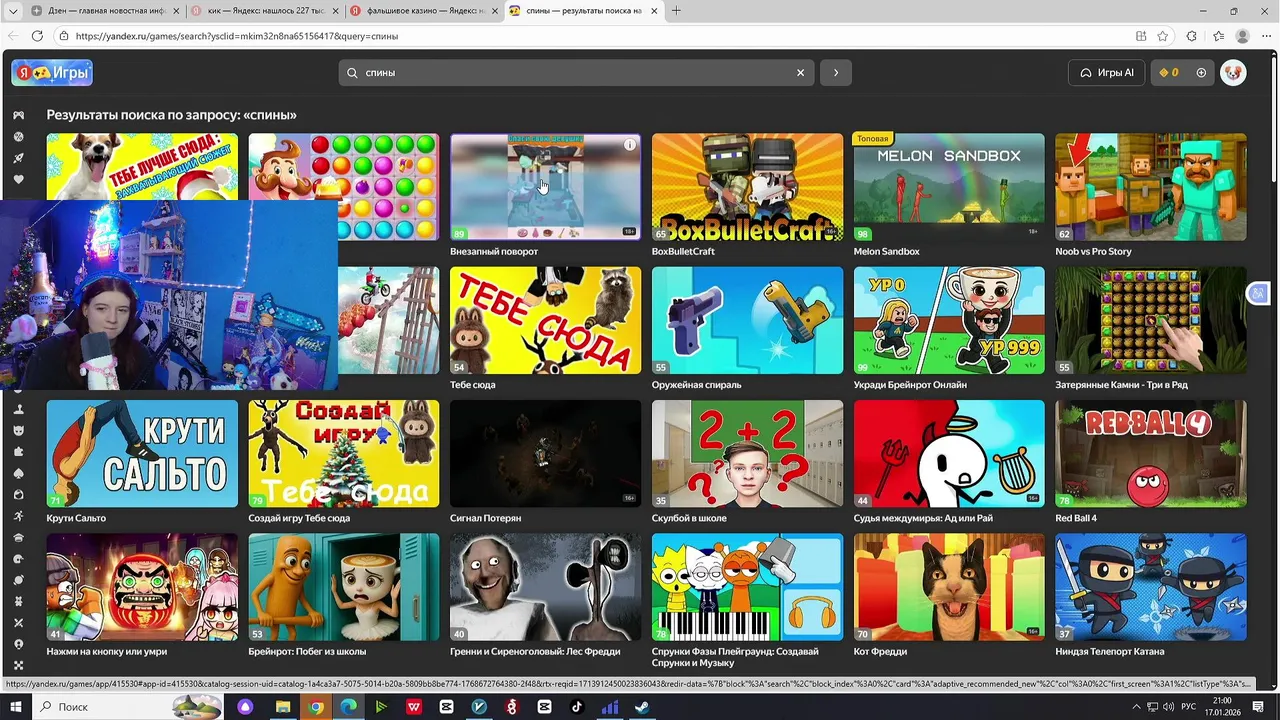Open Noob vs Pro Story thumbnail
1280x720 pixels.
(1151, 187)
